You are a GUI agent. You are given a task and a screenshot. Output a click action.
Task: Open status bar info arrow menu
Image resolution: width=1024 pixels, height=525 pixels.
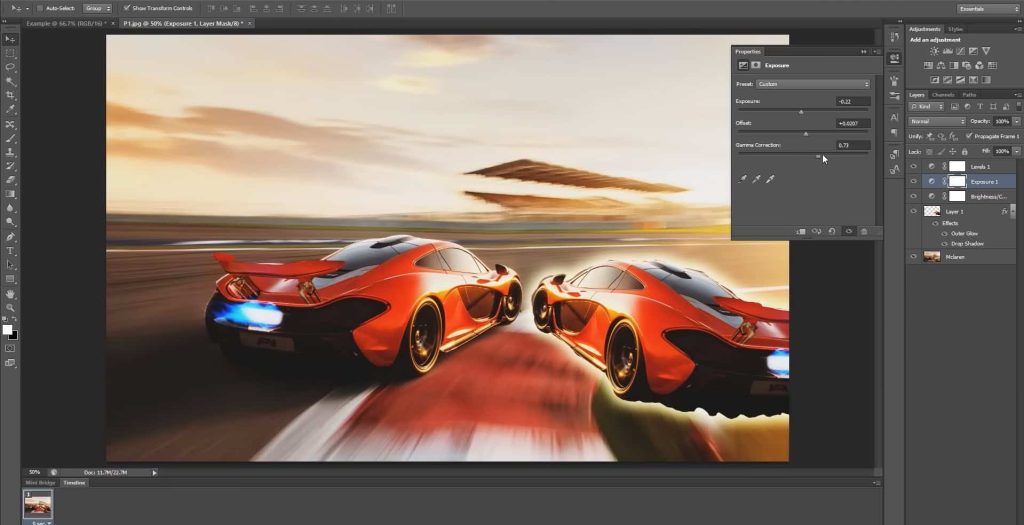point(155,472)
